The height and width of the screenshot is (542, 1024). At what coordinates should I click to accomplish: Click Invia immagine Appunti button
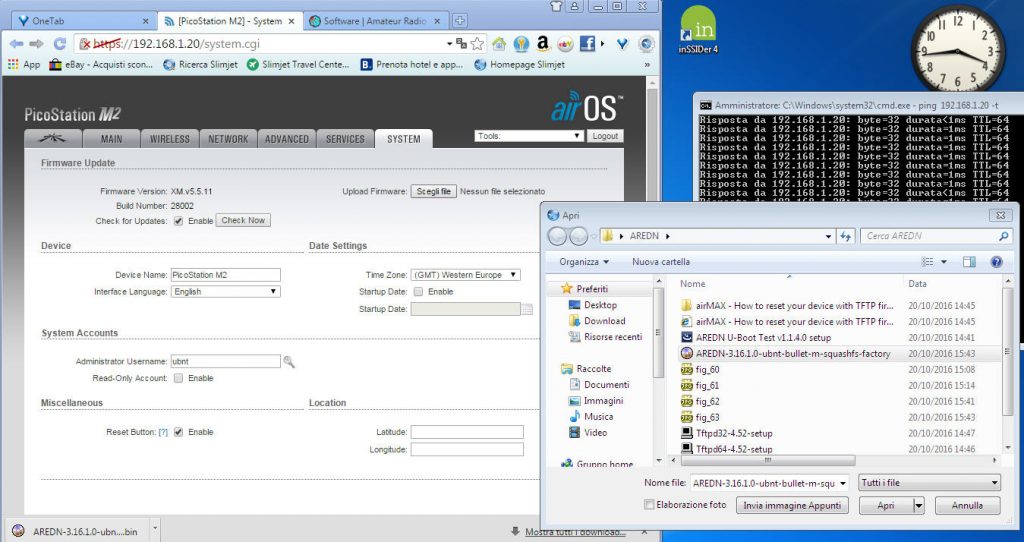coord(792,505)
